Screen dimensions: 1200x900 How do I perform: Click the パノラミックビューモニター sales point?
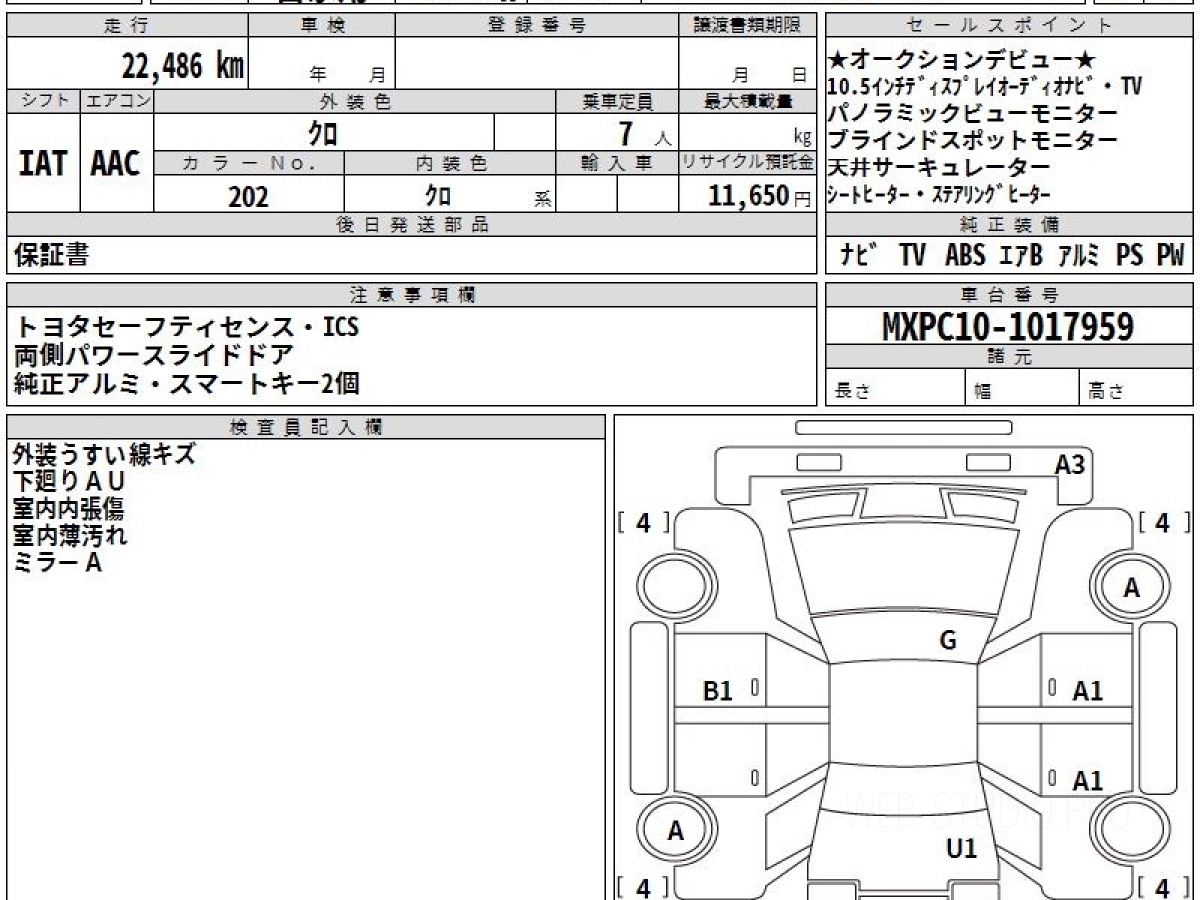pos(974,113)
